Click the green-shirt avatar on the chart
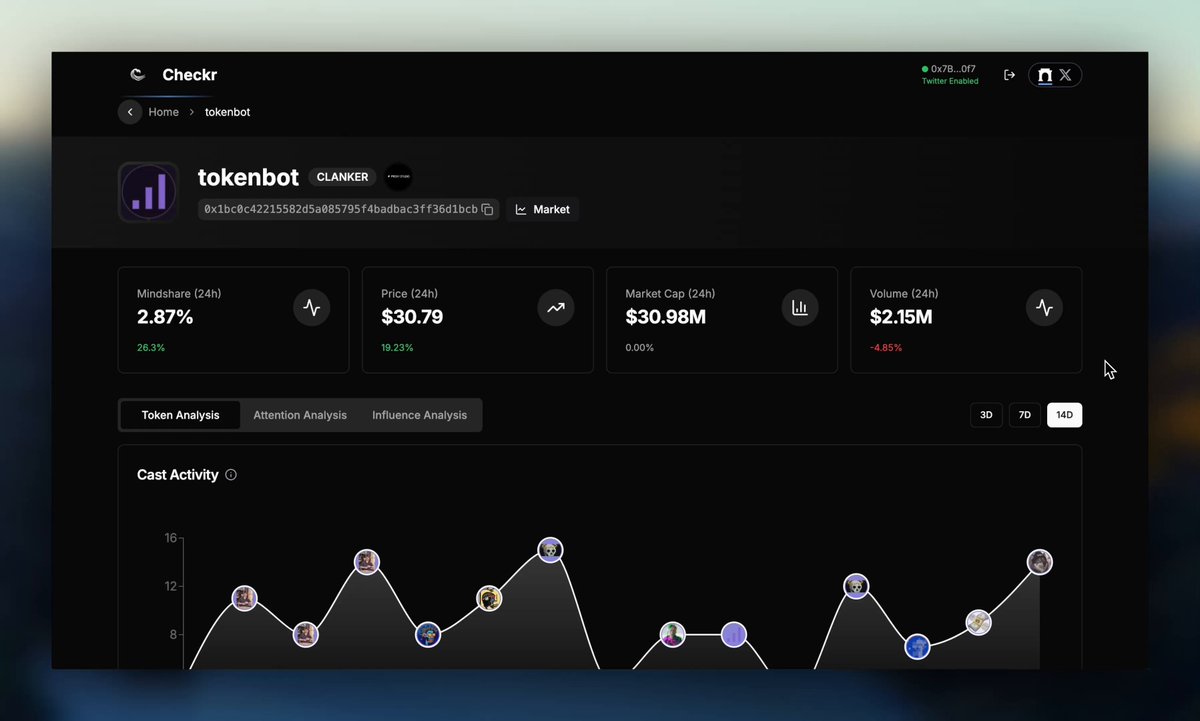This screenshot has height=721, width=1200. pyautogui.click(x=673, y=634)
